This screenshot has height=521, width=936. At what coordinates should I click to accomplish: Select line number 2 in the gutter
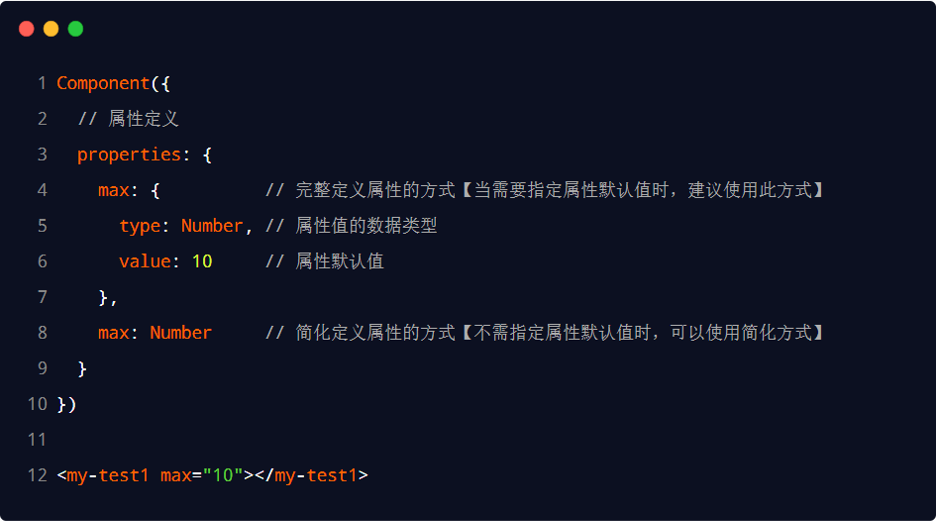point(42,119)
